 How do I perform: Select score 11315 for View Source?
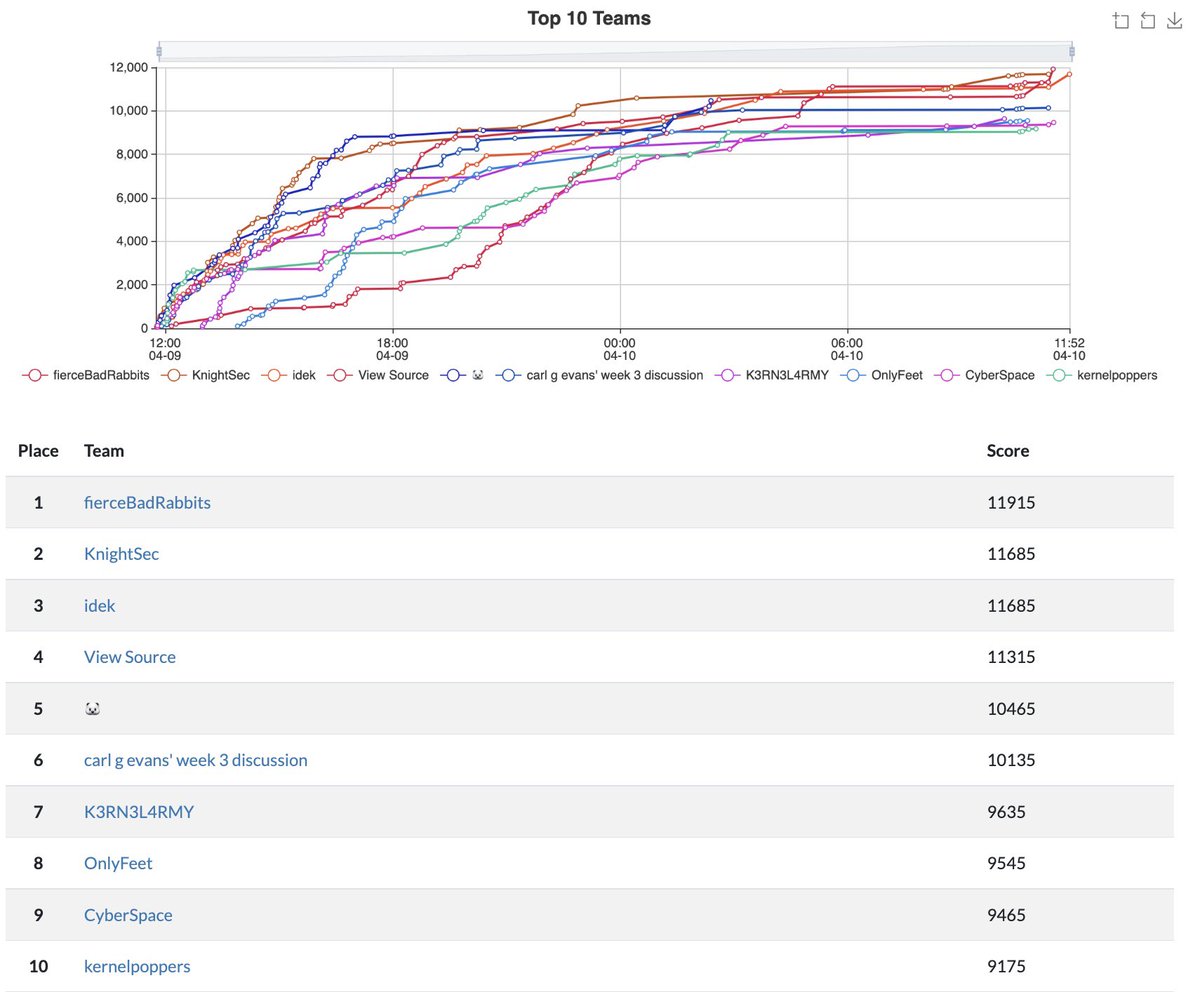[1011, 657]
